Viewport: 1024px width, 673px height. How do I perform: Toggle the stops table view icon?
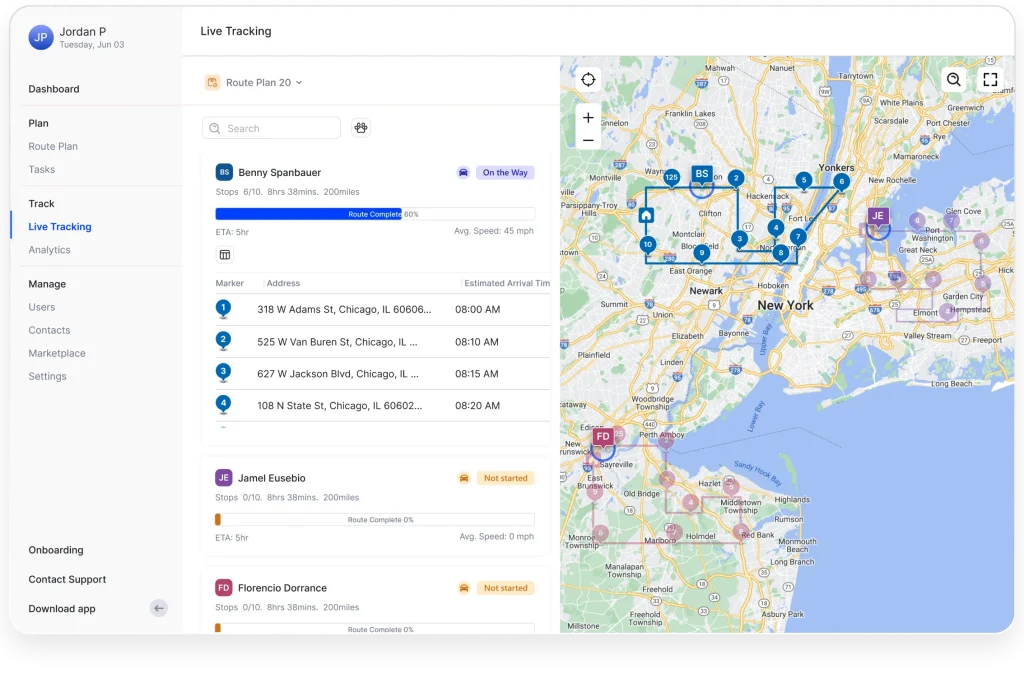click(225, 255)
